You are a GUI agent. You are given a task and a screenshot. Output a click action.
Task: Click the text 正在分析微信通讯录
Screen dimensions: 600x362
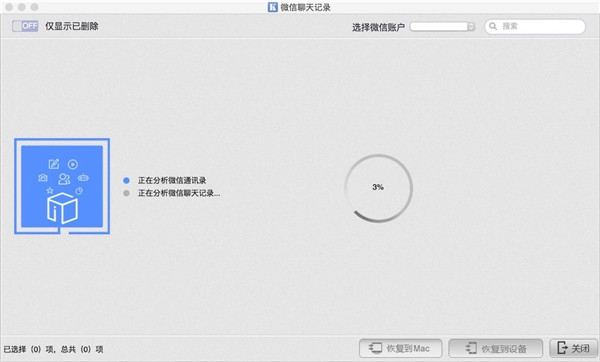click(172, 180)
